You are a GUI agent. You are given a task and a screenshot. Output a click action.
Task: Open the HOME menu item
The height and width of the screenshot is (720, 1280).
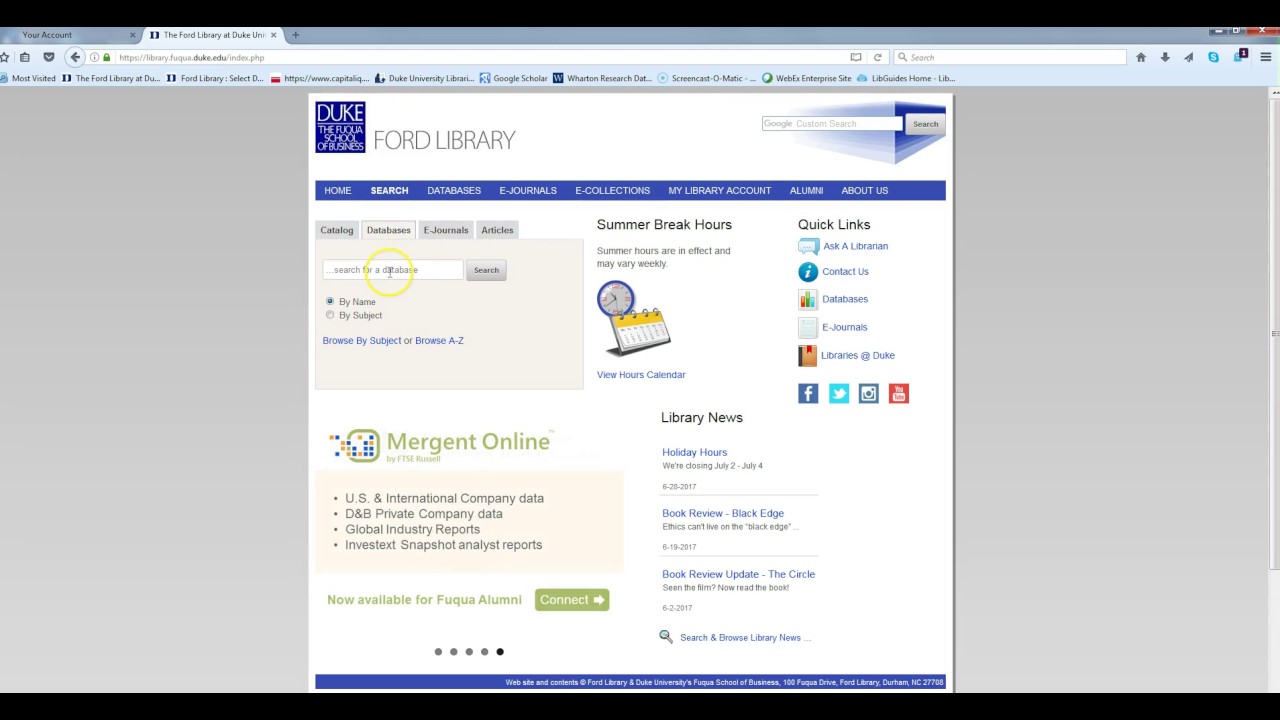pyautogui.click(x=338, y=190)
